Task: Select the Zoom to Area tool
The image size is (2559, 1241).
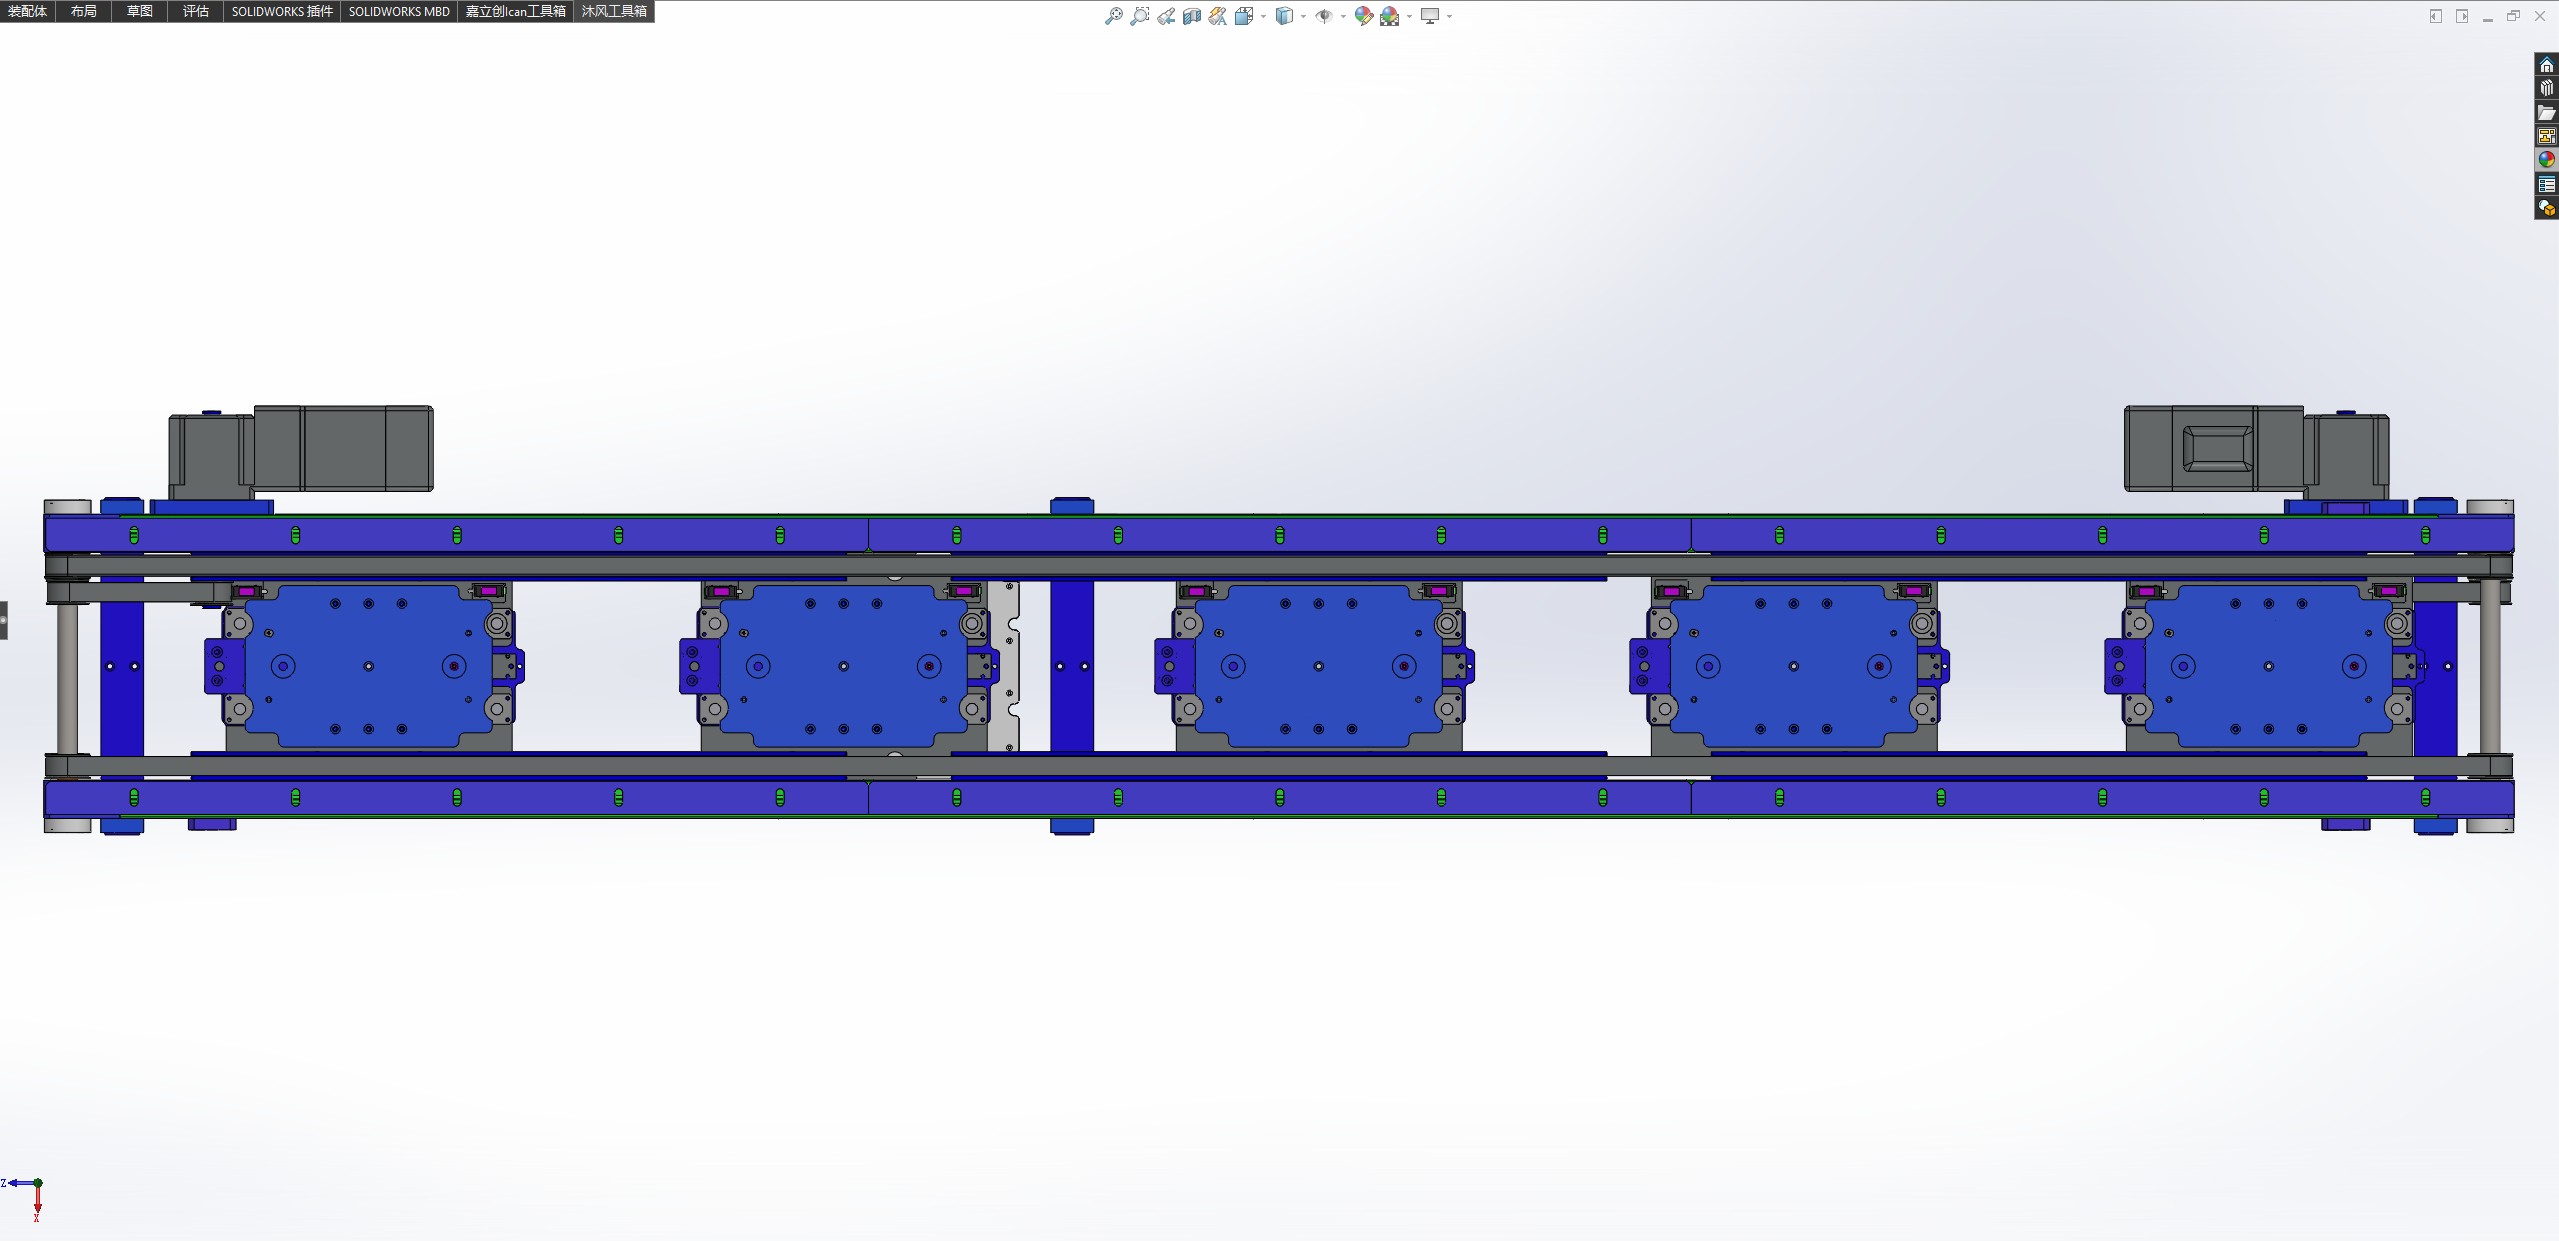Action: click(x=1139, y=16)
